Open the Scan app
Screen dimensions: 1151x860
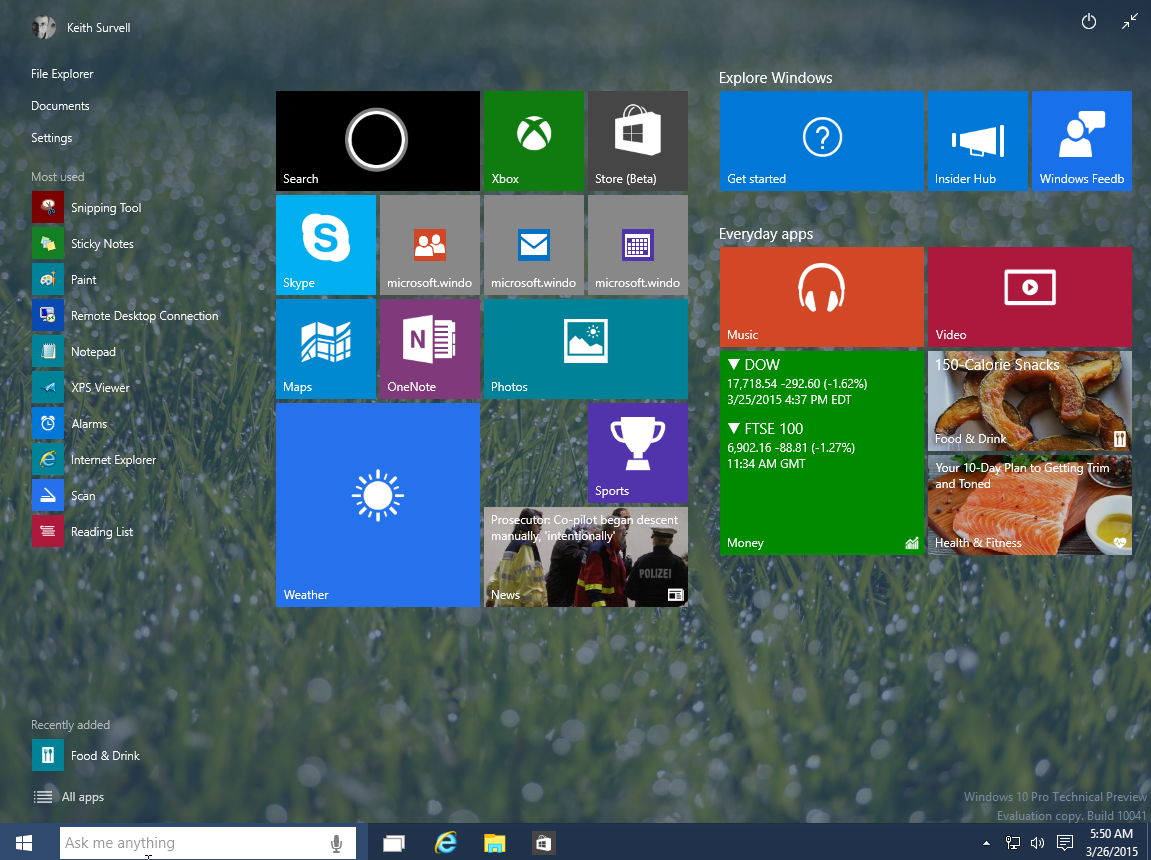(x=64, y=495)
